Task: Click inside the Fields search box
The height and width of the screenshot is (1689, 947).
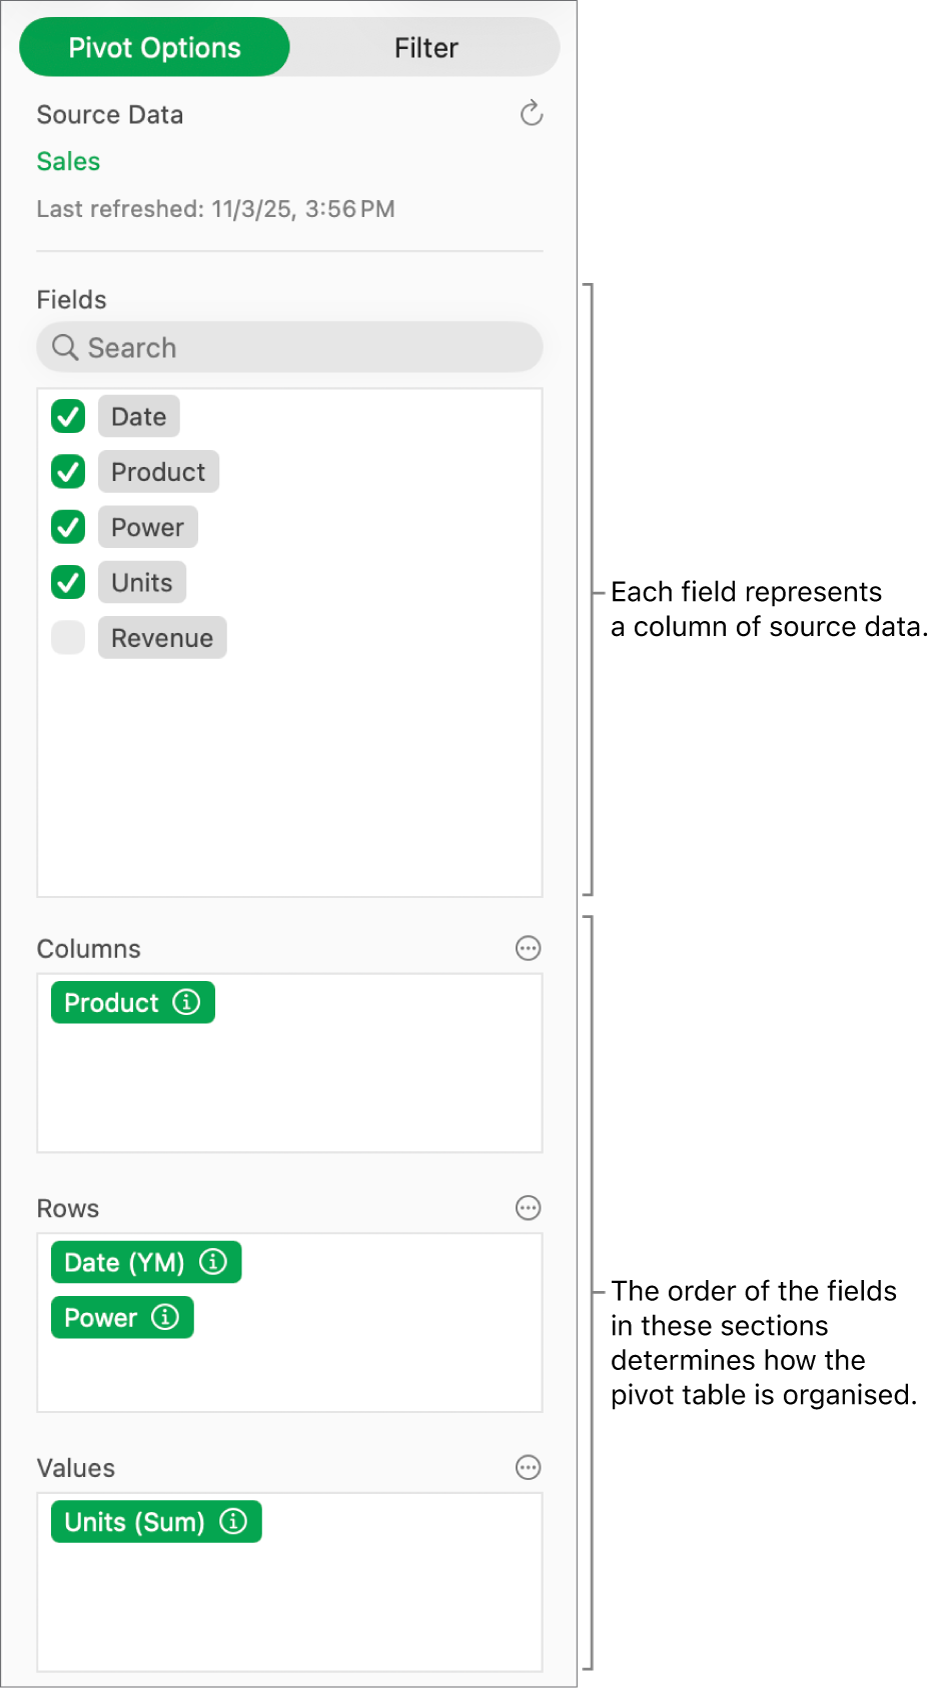Action: click(290, 348)
